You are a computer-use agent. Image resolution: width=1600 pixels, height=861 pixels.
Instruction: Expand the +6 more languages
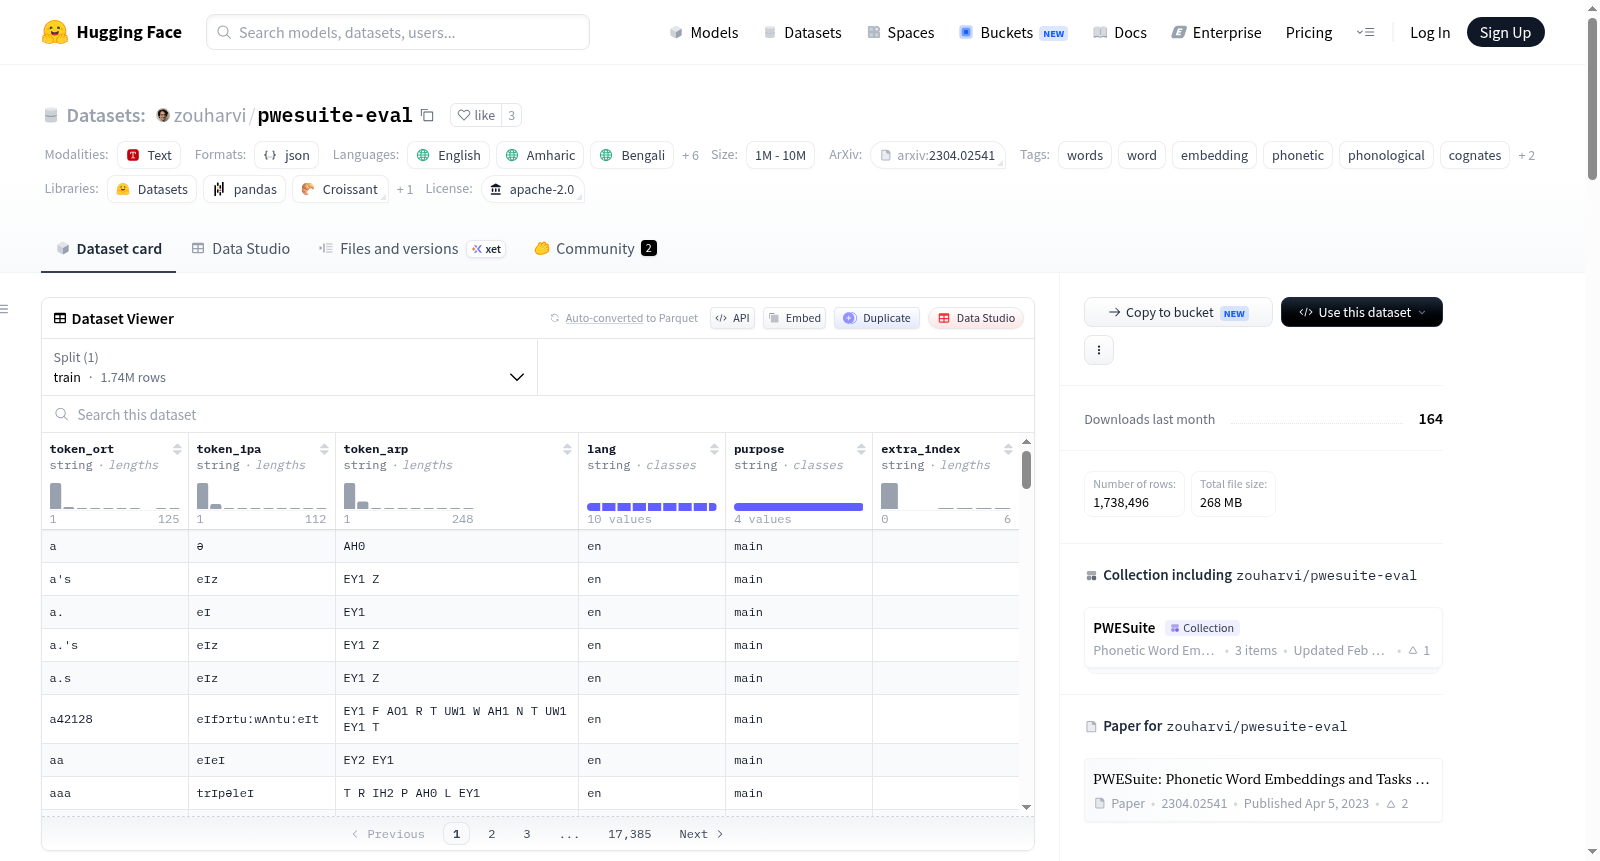pyautogui.click(x=690, y=155)
